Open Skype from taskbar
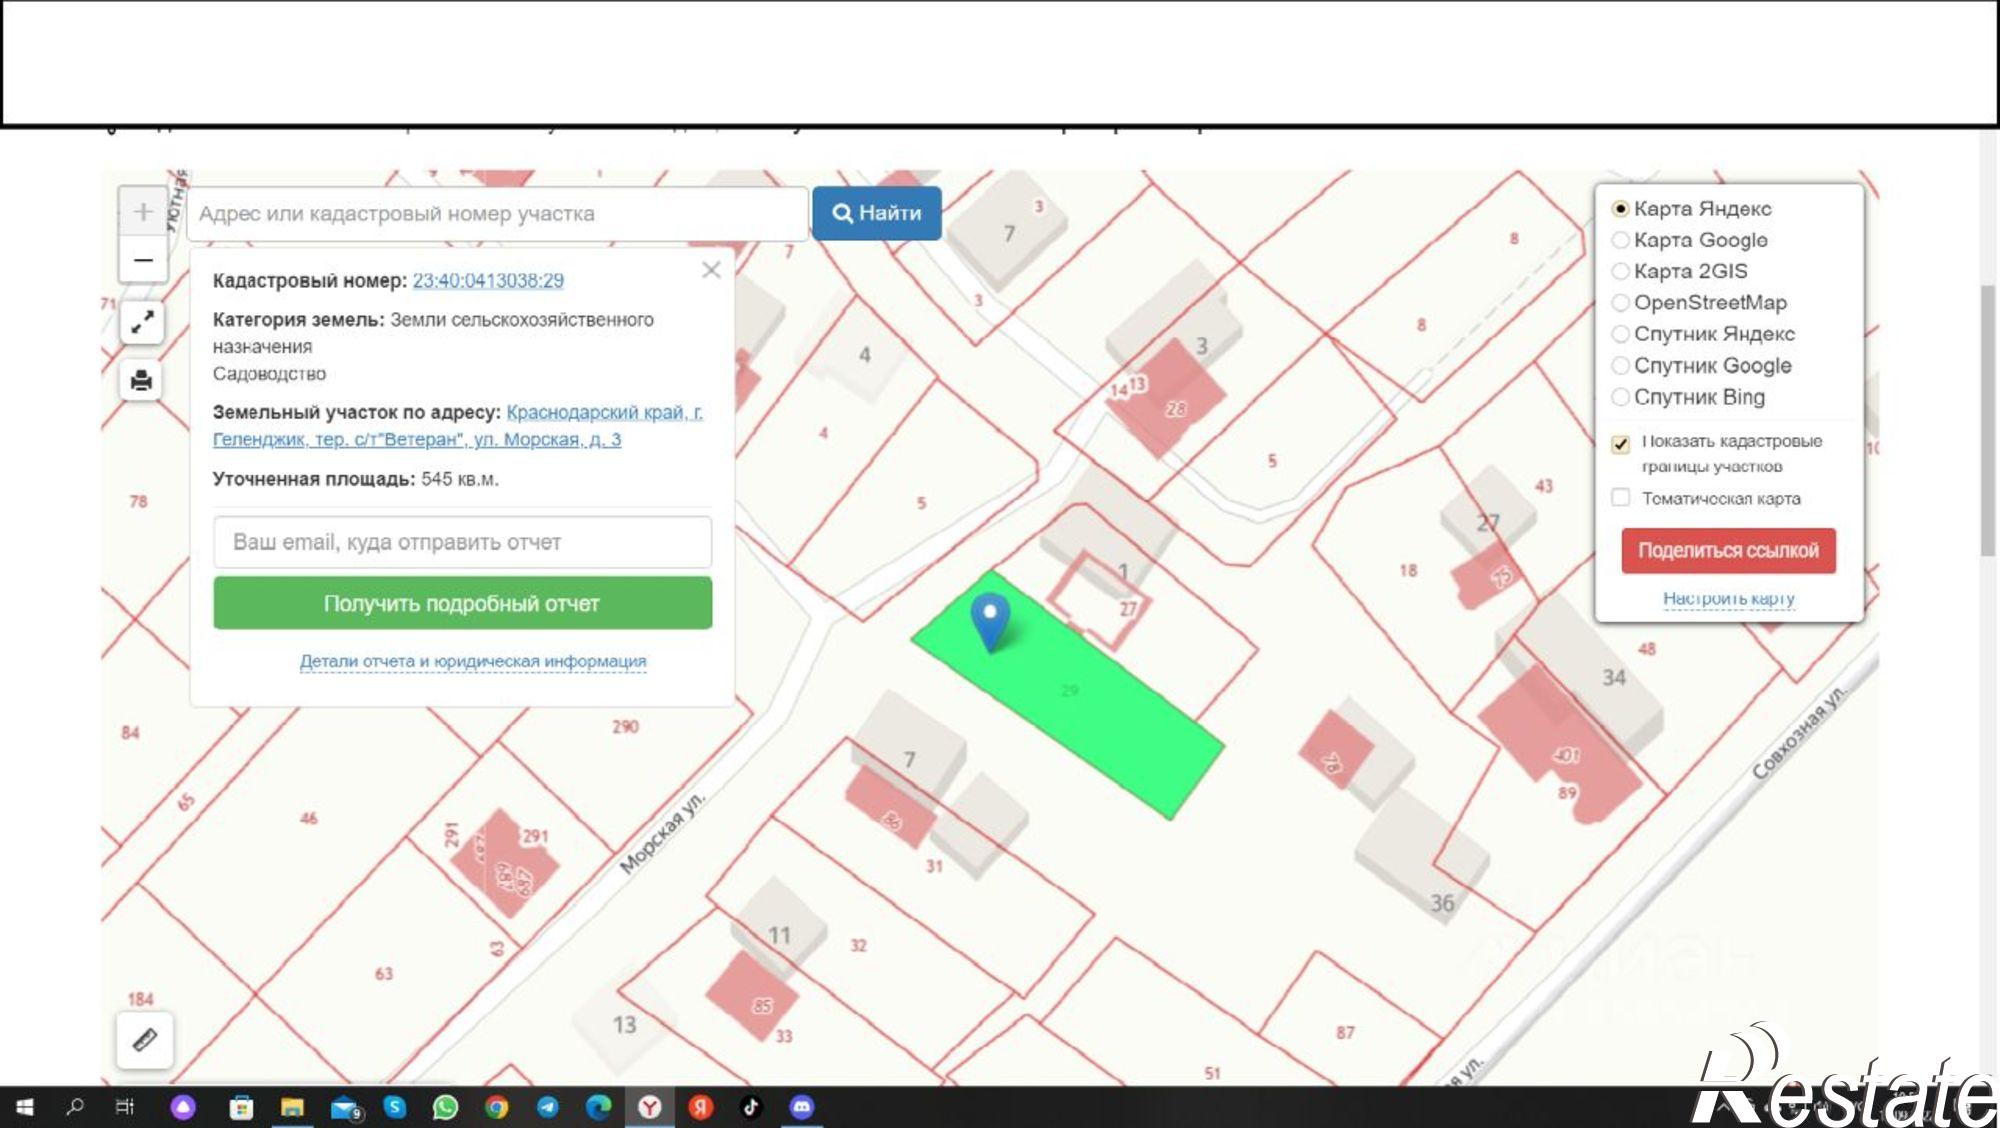Image resolution: width=2000 pixels, height=1128 pixels. 395,1107
